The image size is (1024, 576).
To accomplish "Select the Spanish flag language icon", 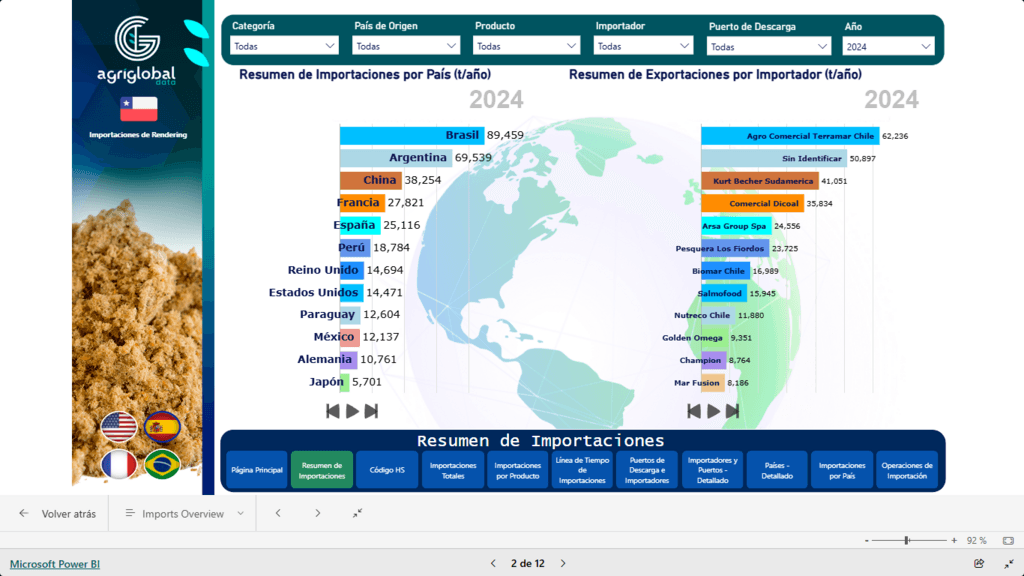I will coord(162,425).
